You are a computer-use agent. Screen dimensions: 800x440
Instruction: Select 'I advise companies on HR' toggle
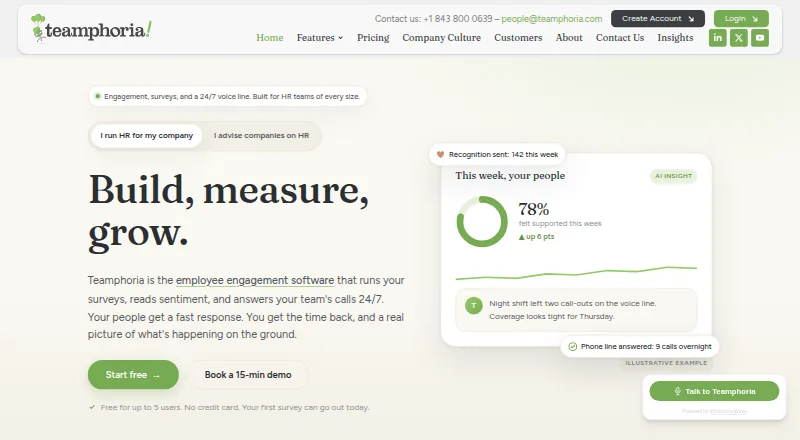261,136
